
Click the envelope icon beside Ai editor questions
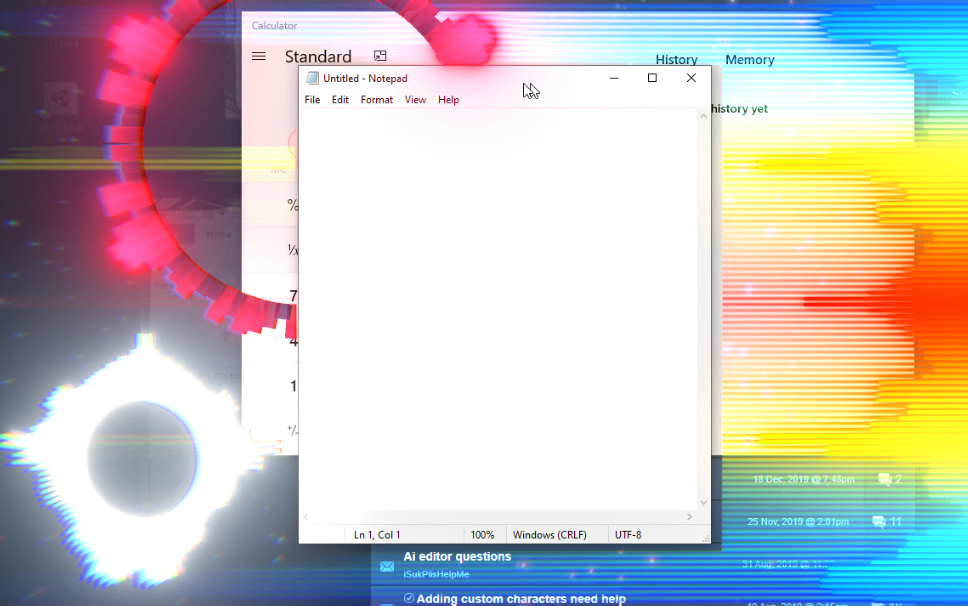point(387,567)
